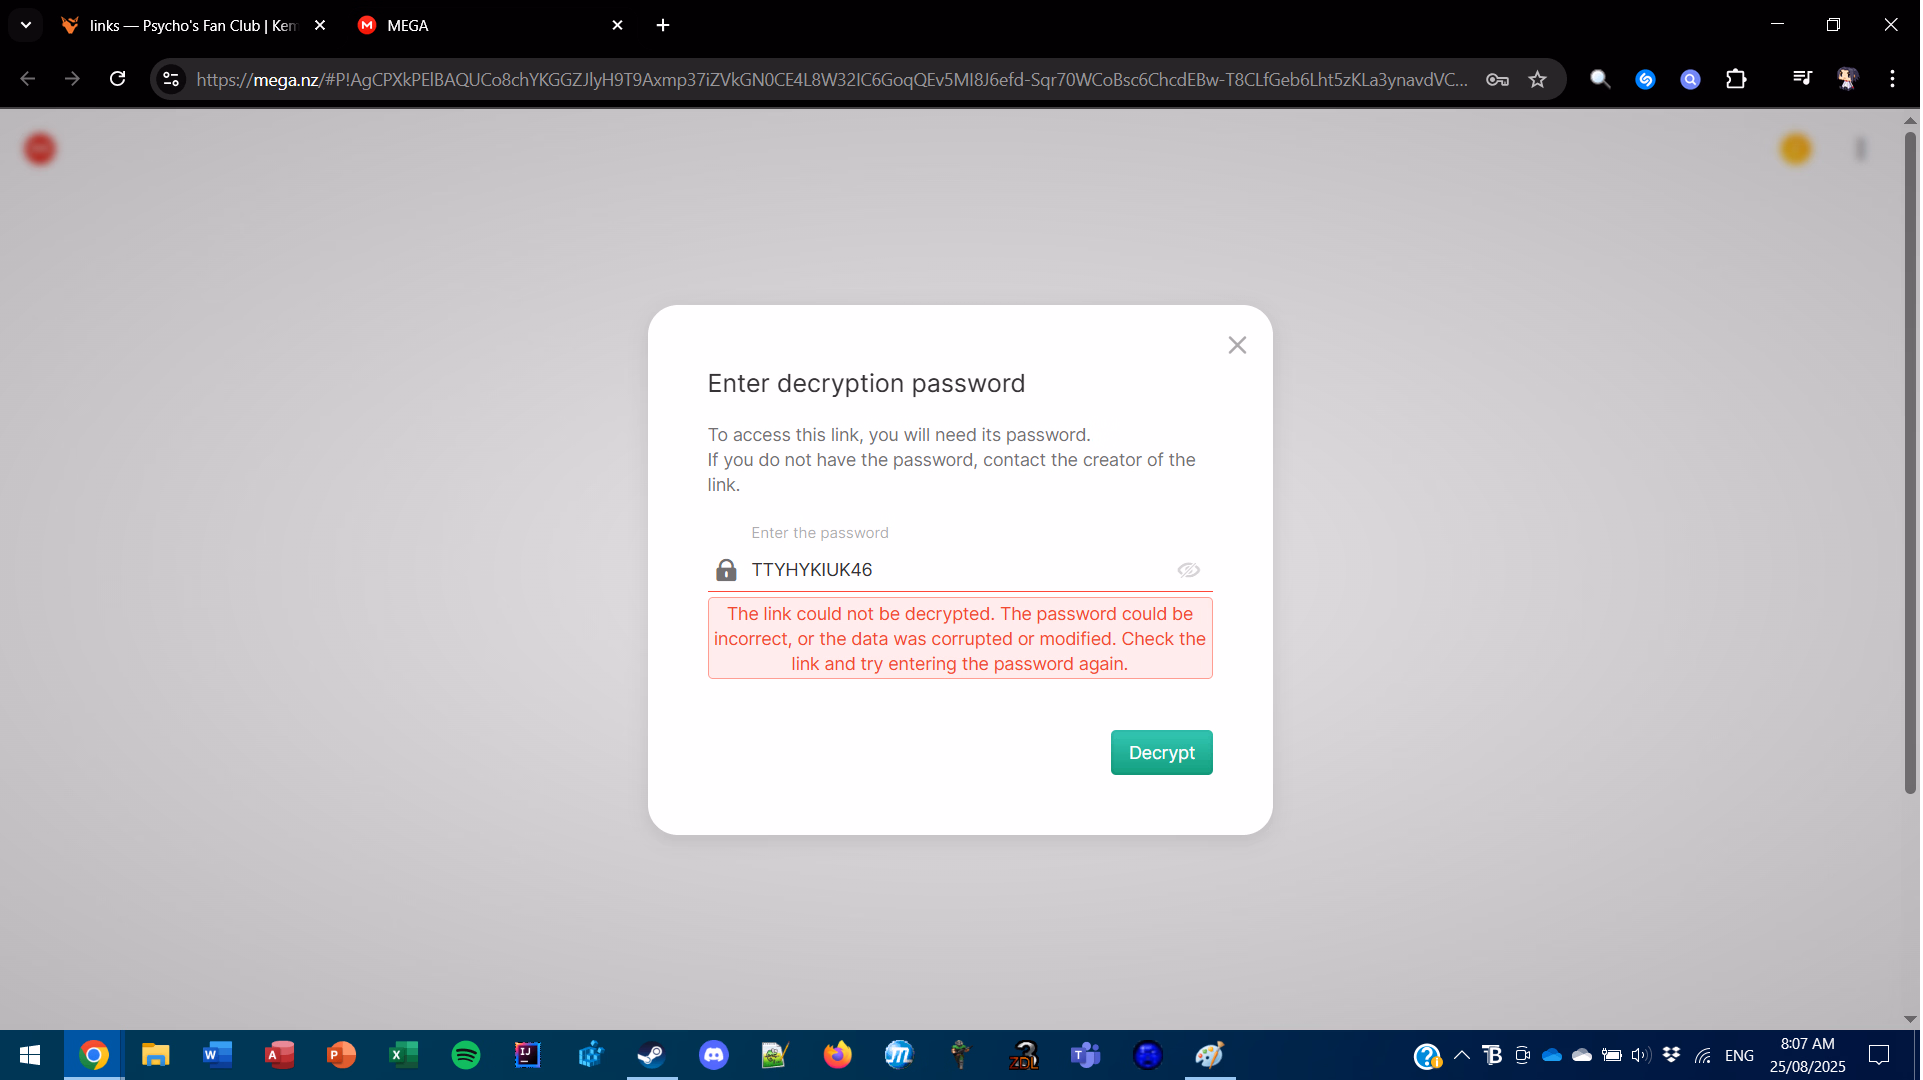Bookmark this page with star icon
Screen dimensions: 1923x1080
[x=1538, y=80]
